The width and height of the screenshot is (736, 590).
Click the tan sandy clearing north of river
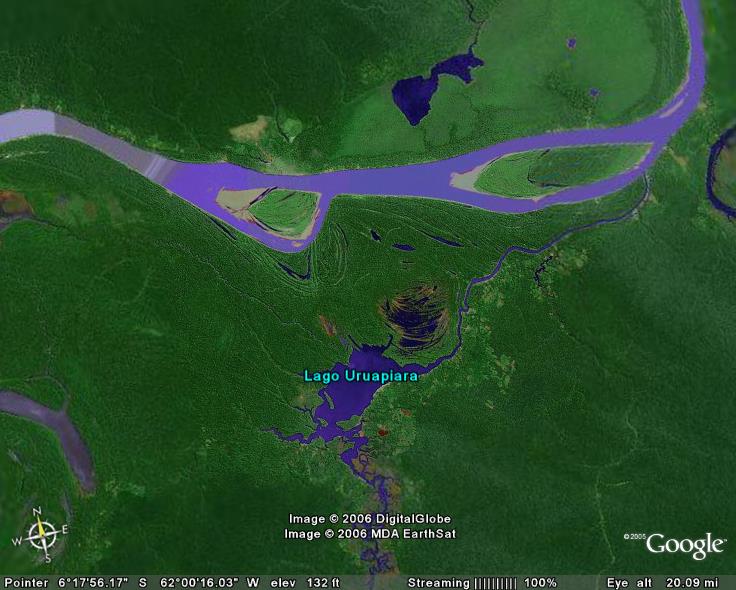point(250,129)
